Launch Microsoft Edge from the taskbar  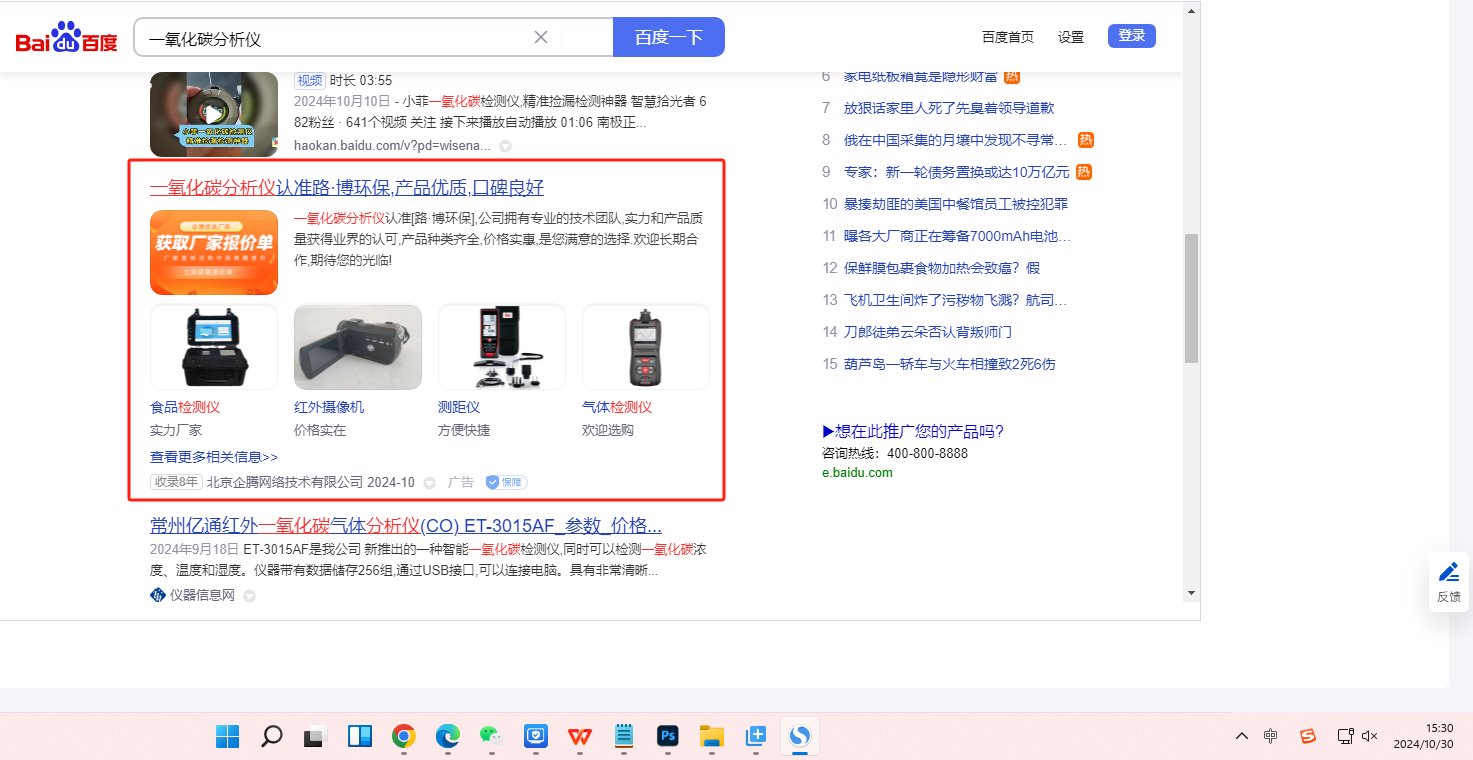click(447, 737)
